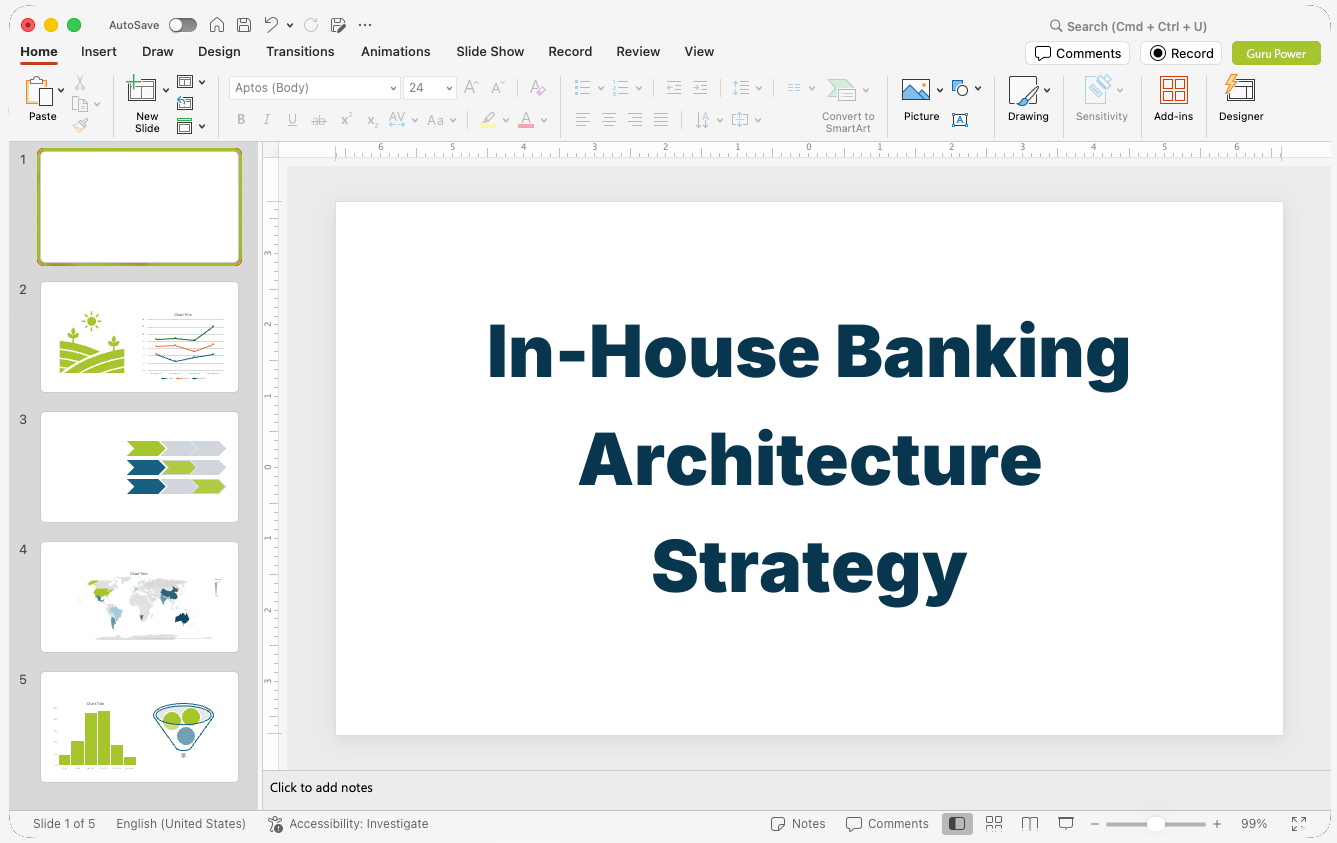Open the font size 24 dropdown
This screenshot has width=1337, height=843.
click(449, 88)
